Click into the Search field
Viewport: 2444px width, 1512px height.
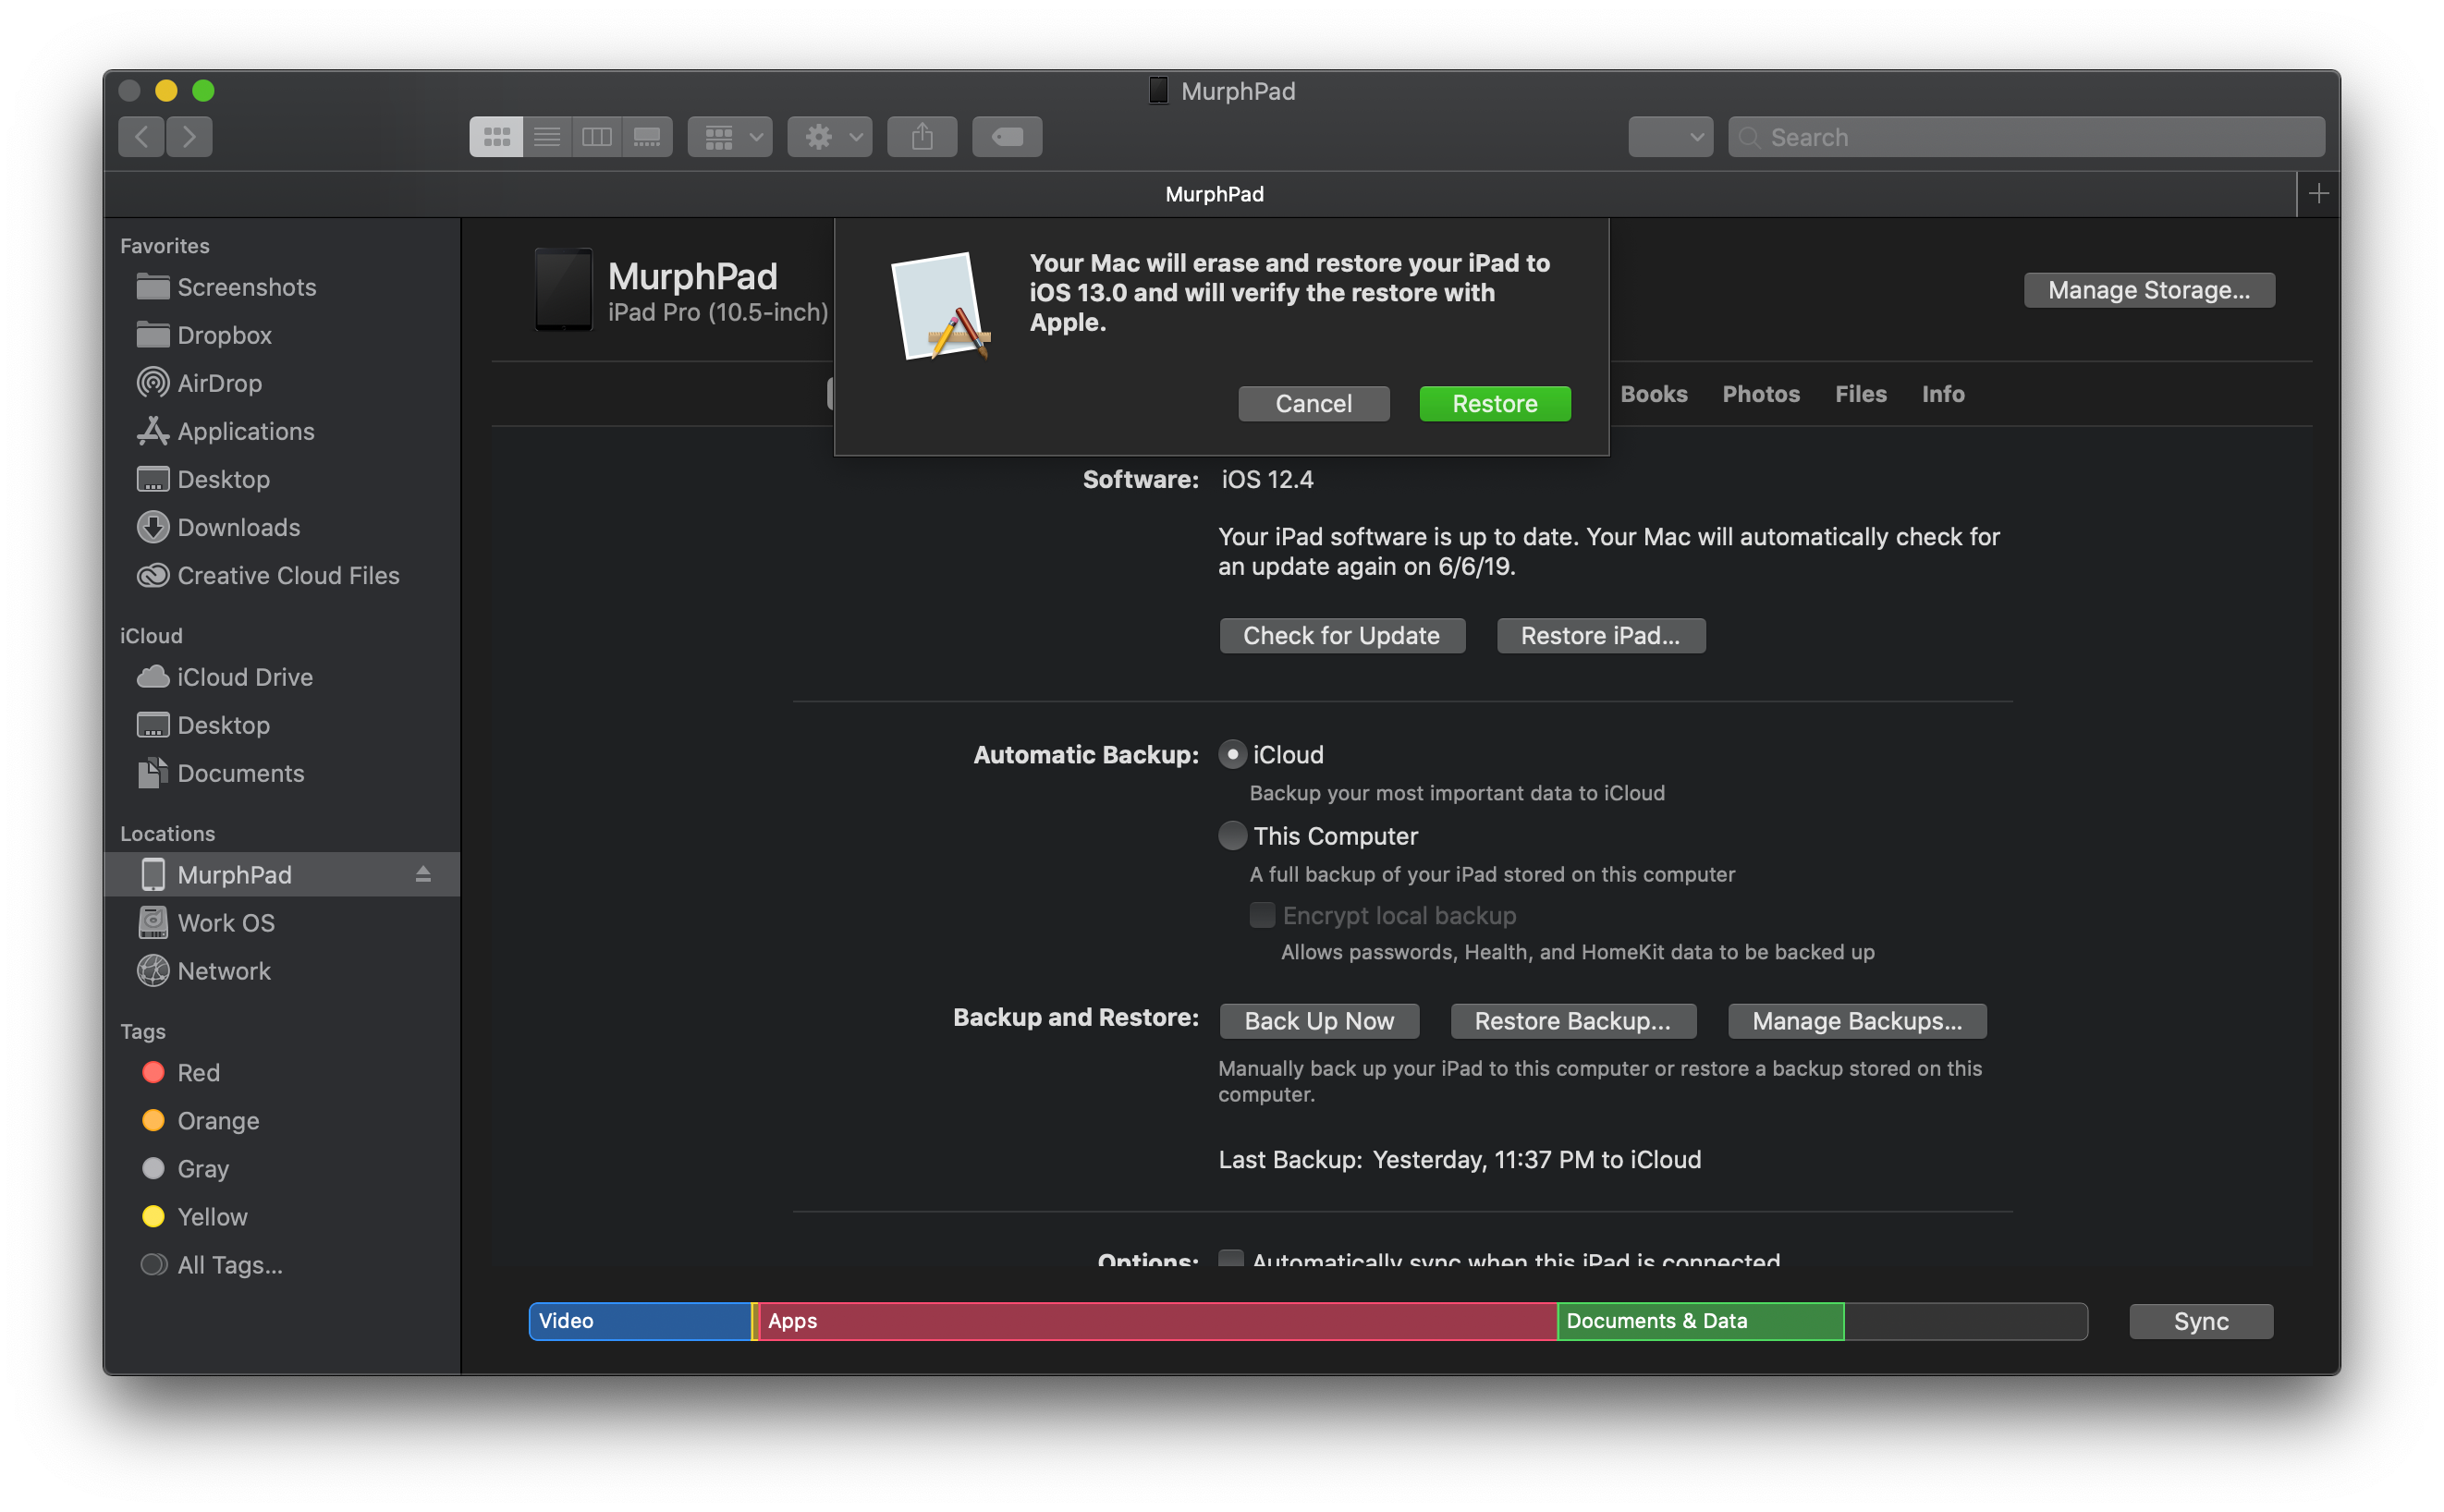point(2026,137)
